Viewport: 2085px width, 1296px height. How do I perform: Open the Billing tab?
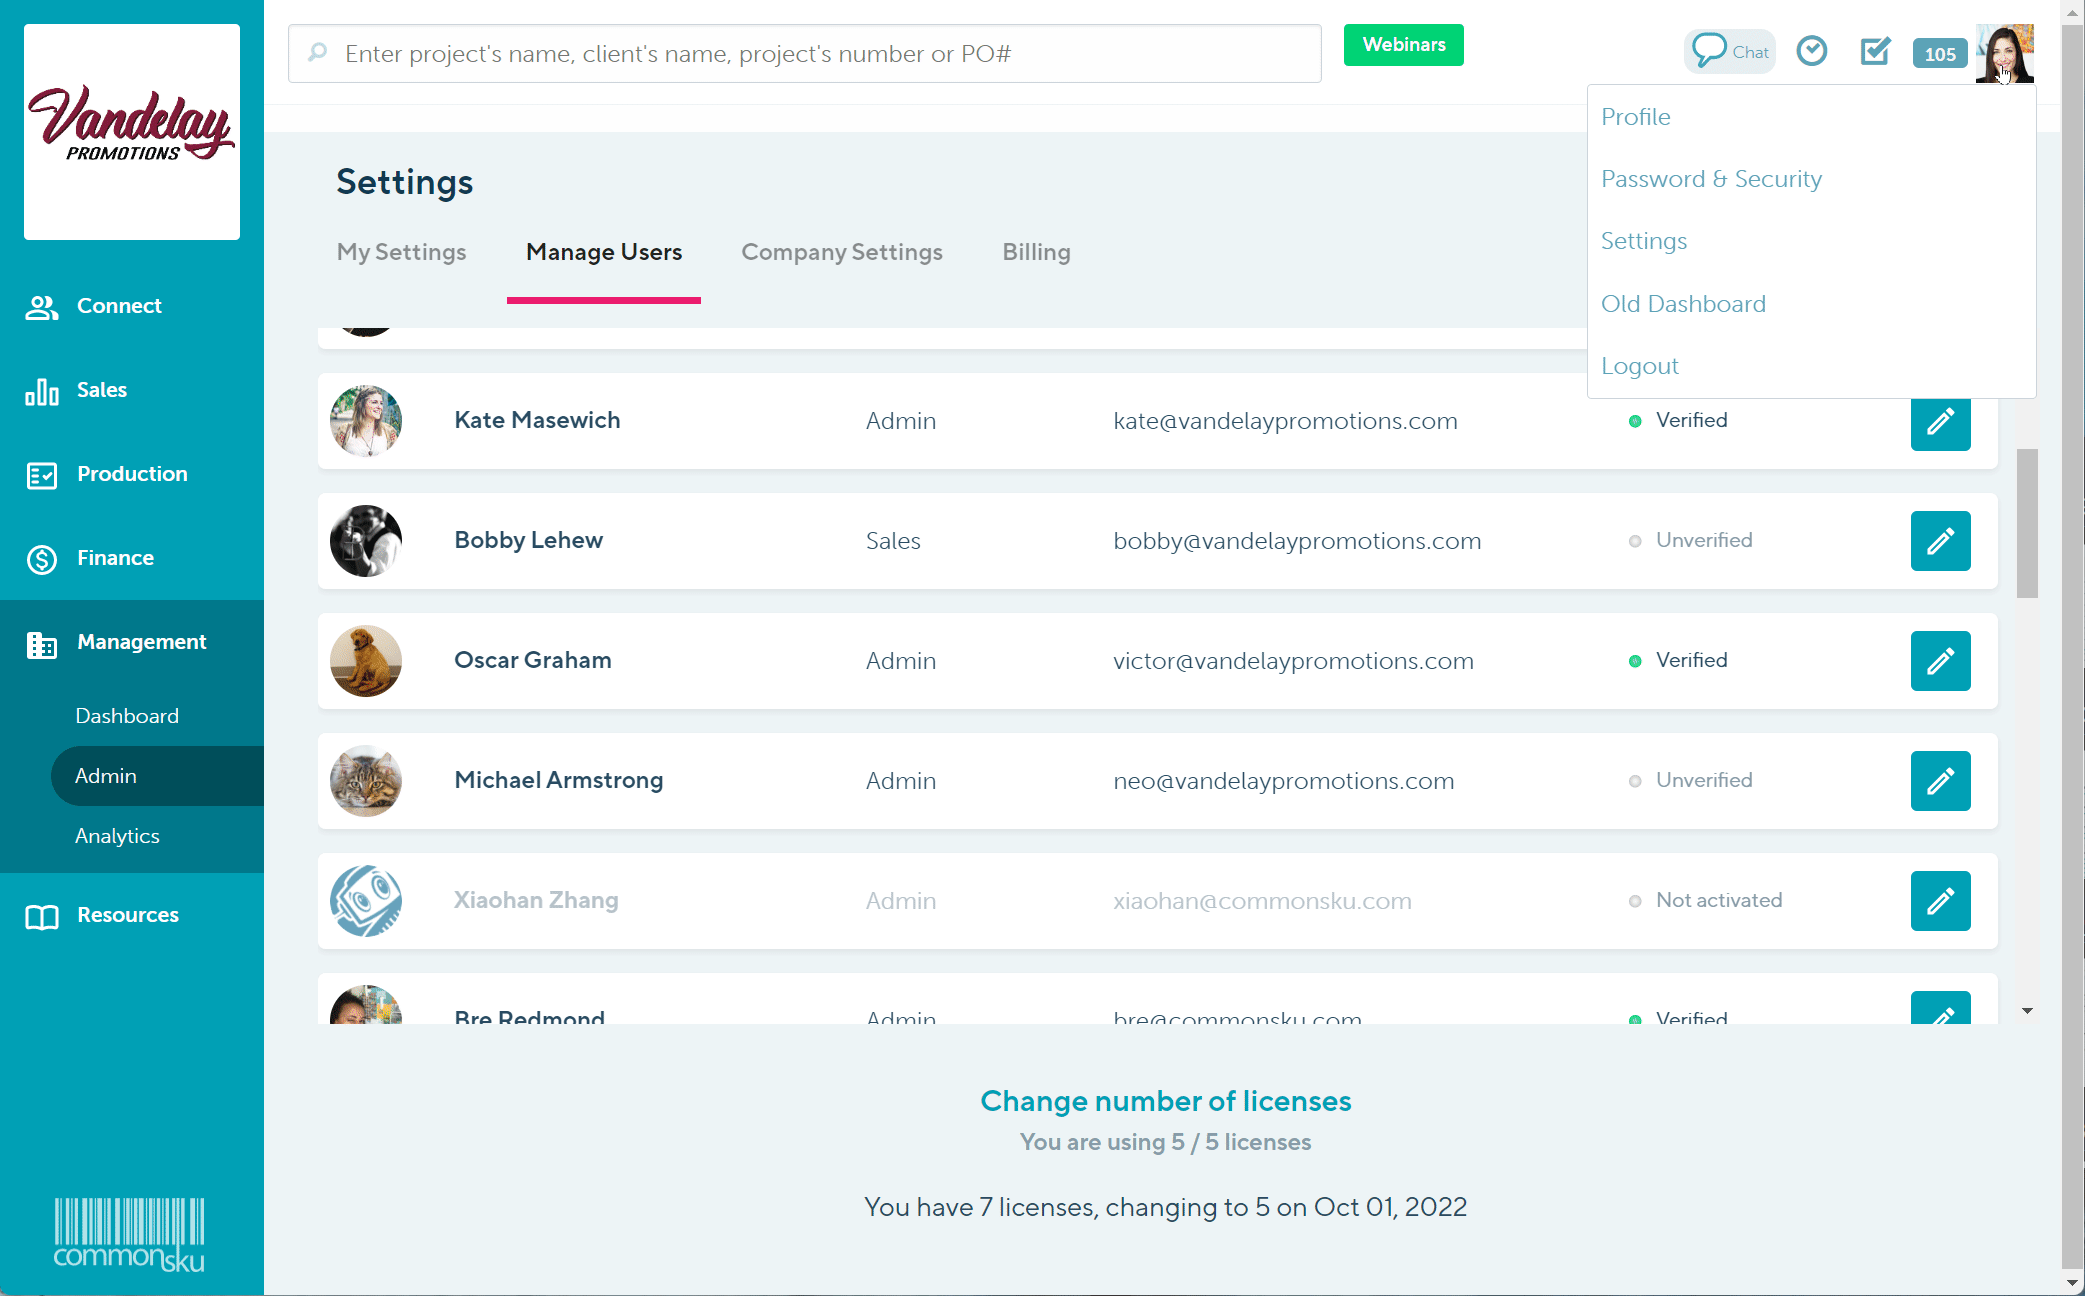pyautogui.click(x=1036, y=252)
